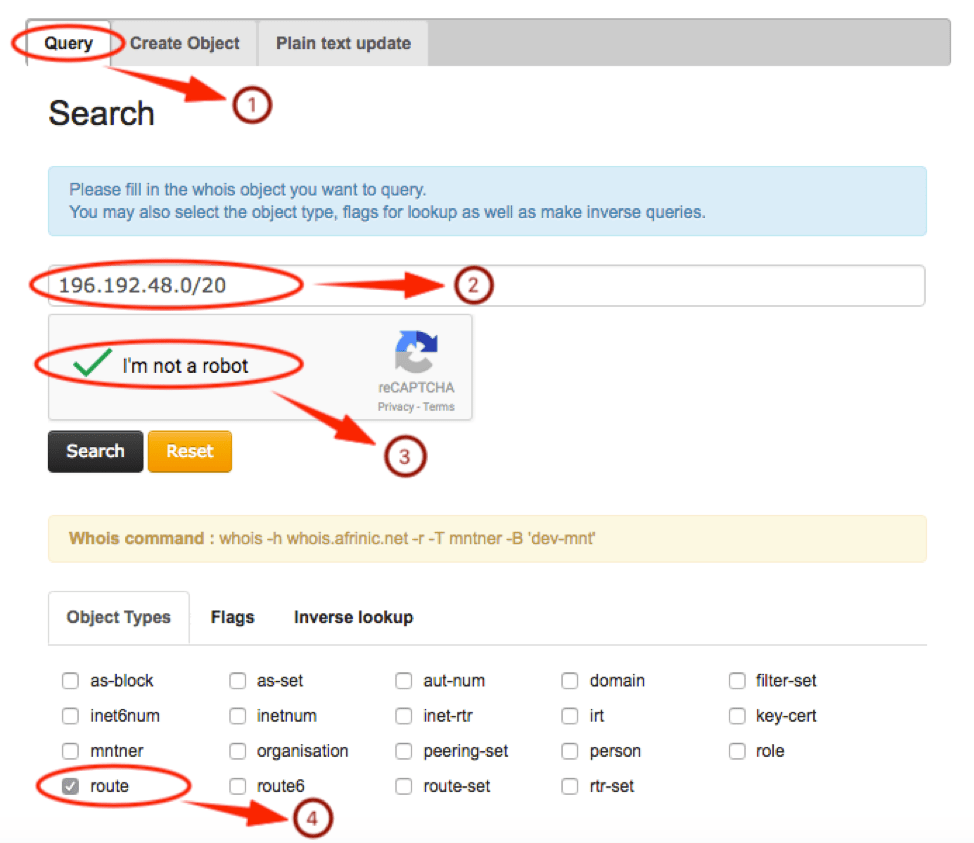Check the aut-num object type
Screen dimensions: 974x843
[x=403, y=681]
